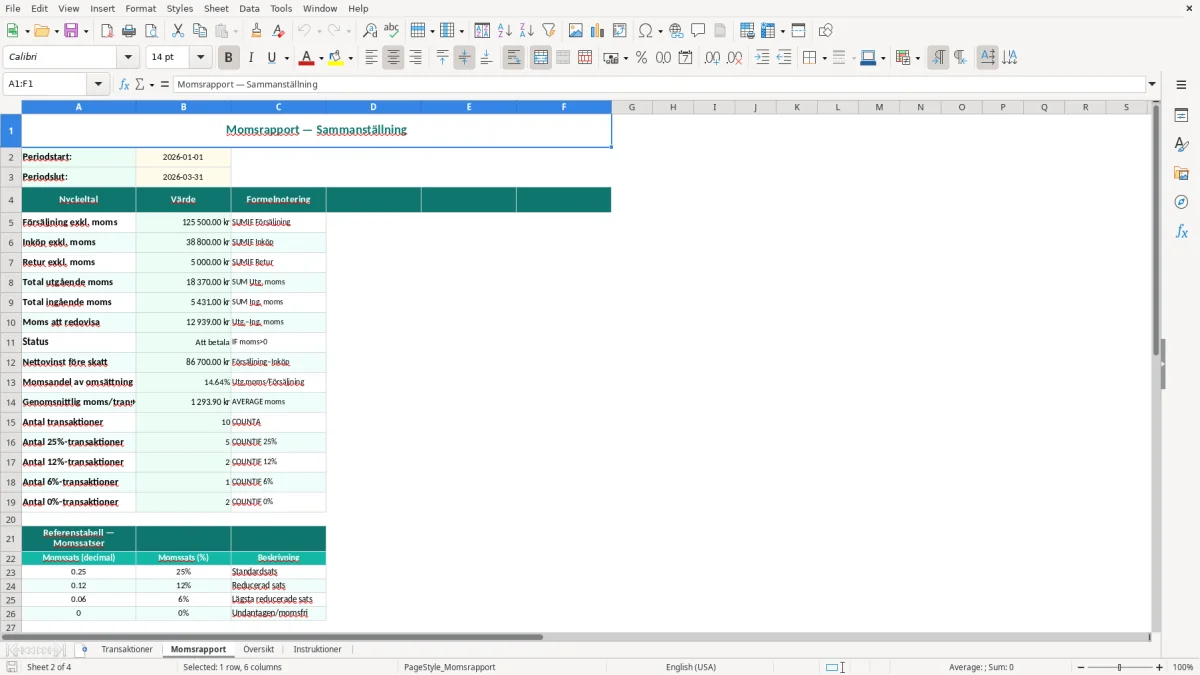
Task: Select the Oversikt sheet tab
Action: [259, 649]
